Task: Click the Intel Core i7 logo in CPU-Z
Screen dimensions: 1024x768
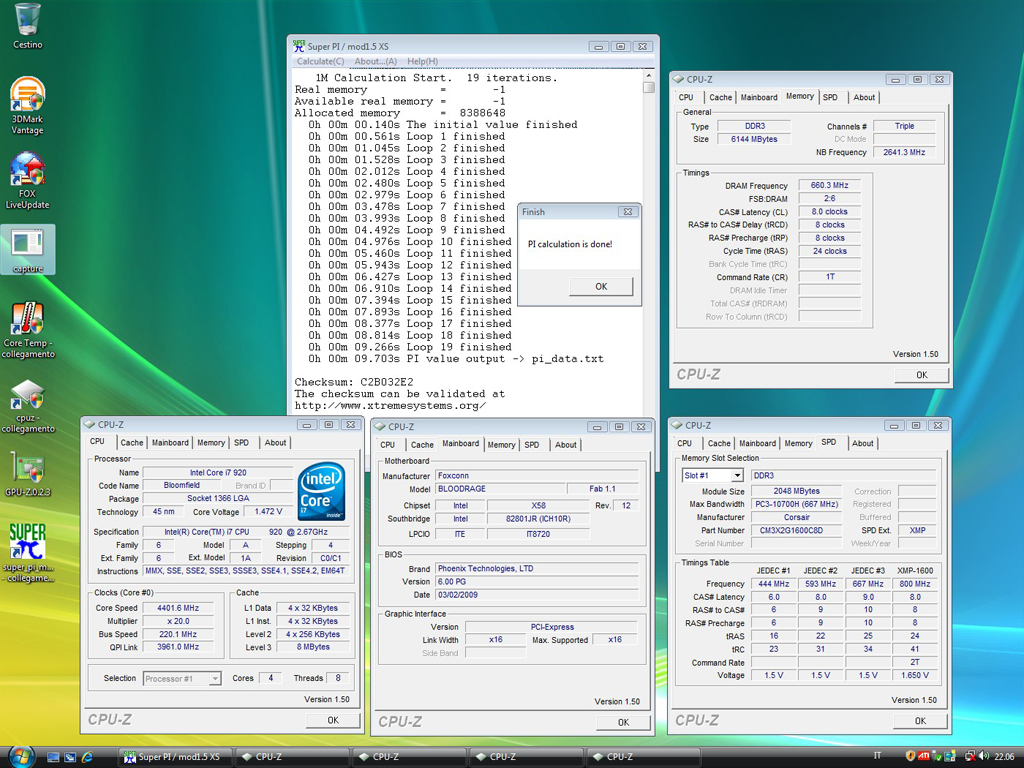Action: point(321,492)
